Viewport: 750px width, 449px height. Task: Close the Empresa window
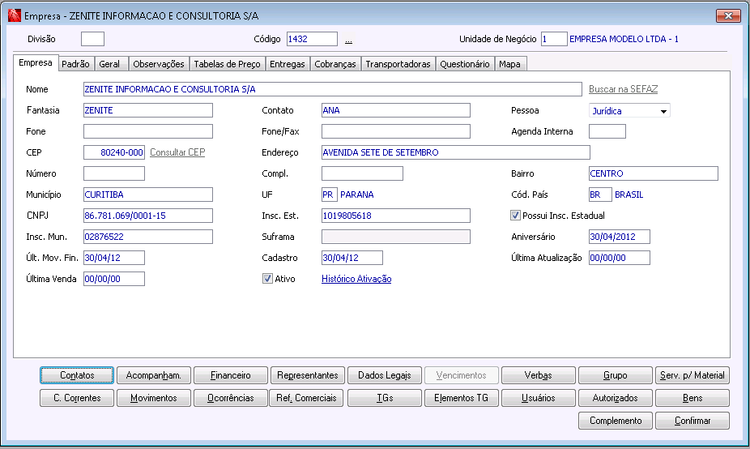pos(728,16)
